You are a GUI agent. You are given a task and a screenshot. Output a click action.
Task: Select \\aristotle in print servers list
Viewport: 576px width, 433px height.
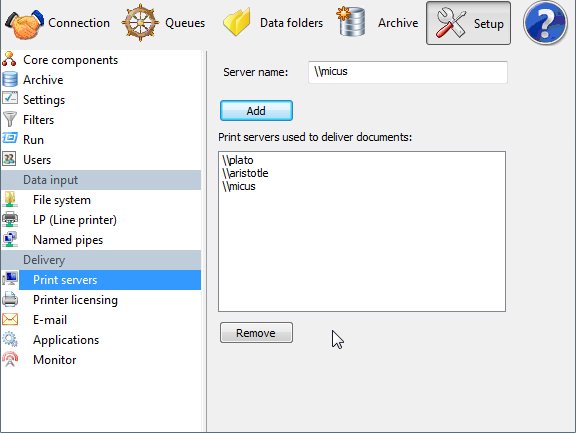[245, 173]
